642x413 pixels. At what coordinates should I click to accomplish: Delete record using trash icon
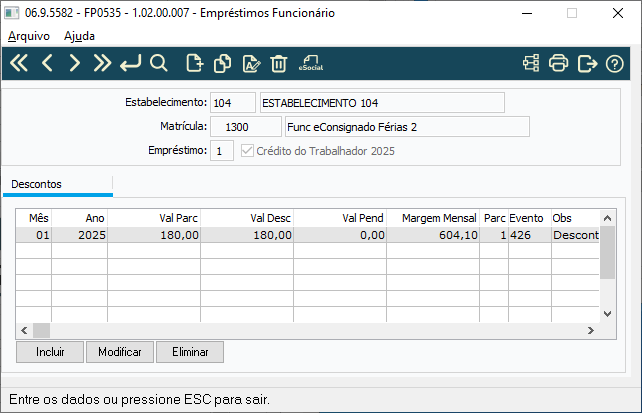279,63
